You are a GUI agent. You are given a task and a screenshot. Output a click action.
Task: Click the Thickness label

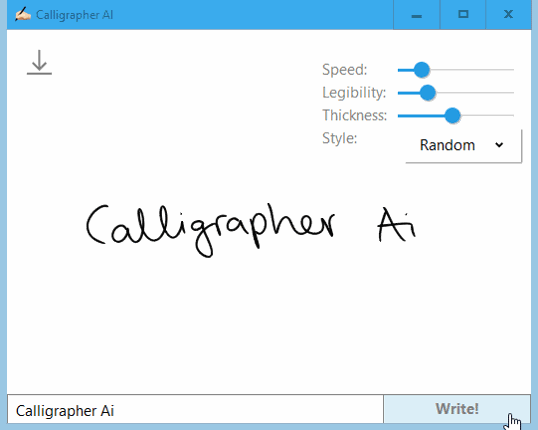point(354,115)
